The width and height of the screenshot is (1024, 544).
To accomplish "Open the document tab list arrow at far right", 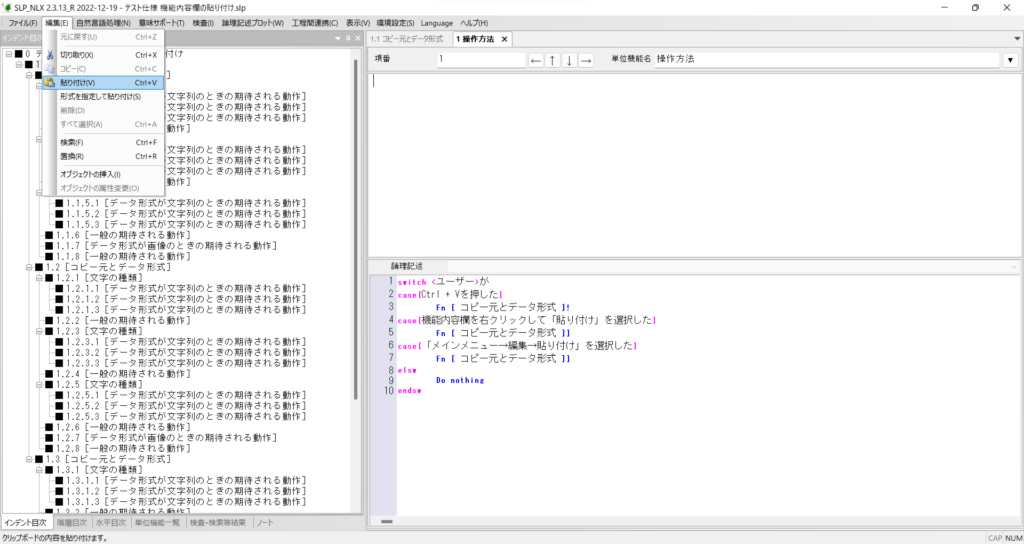I will (x=1016, y=39).
